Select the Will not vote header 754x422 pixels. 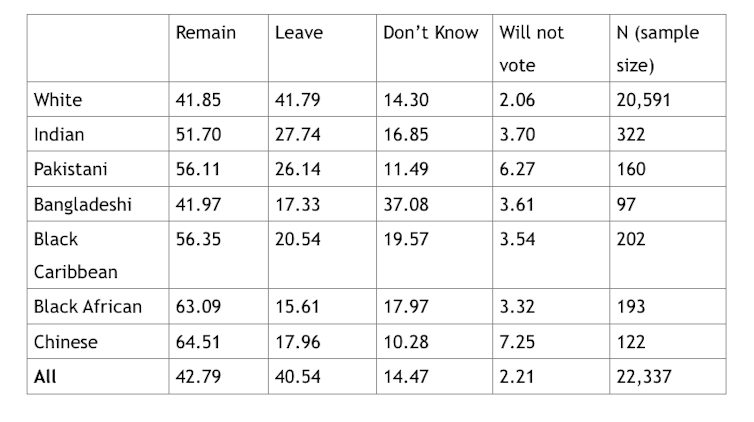(531, 49)
